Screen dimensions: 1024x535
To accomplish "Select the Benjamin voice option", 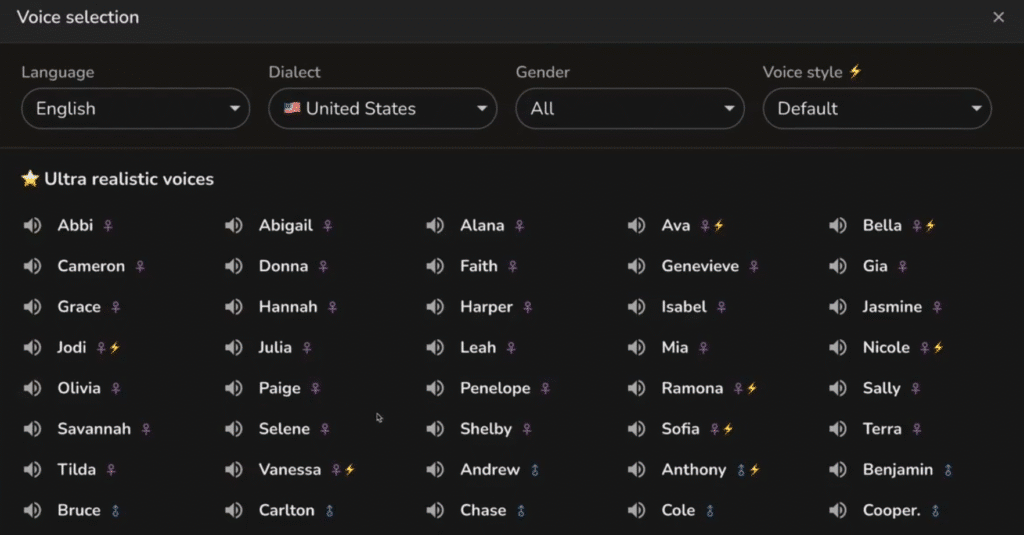I will click(897, 470).
